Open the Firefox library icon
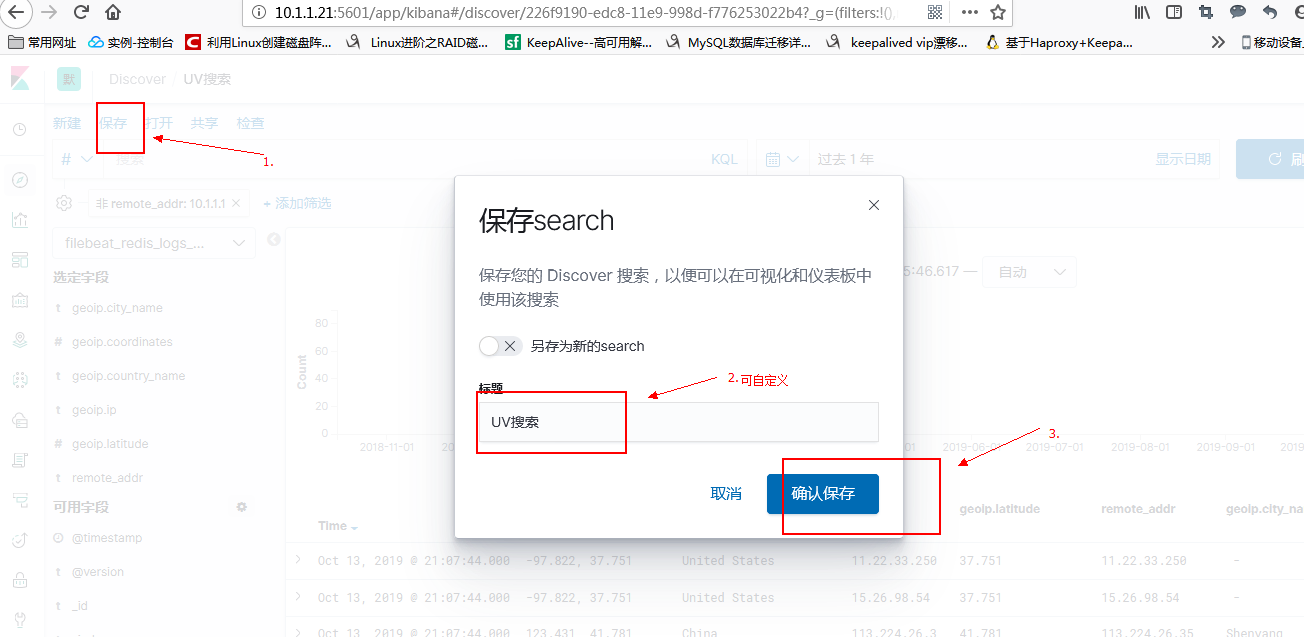 [1143, 13]
